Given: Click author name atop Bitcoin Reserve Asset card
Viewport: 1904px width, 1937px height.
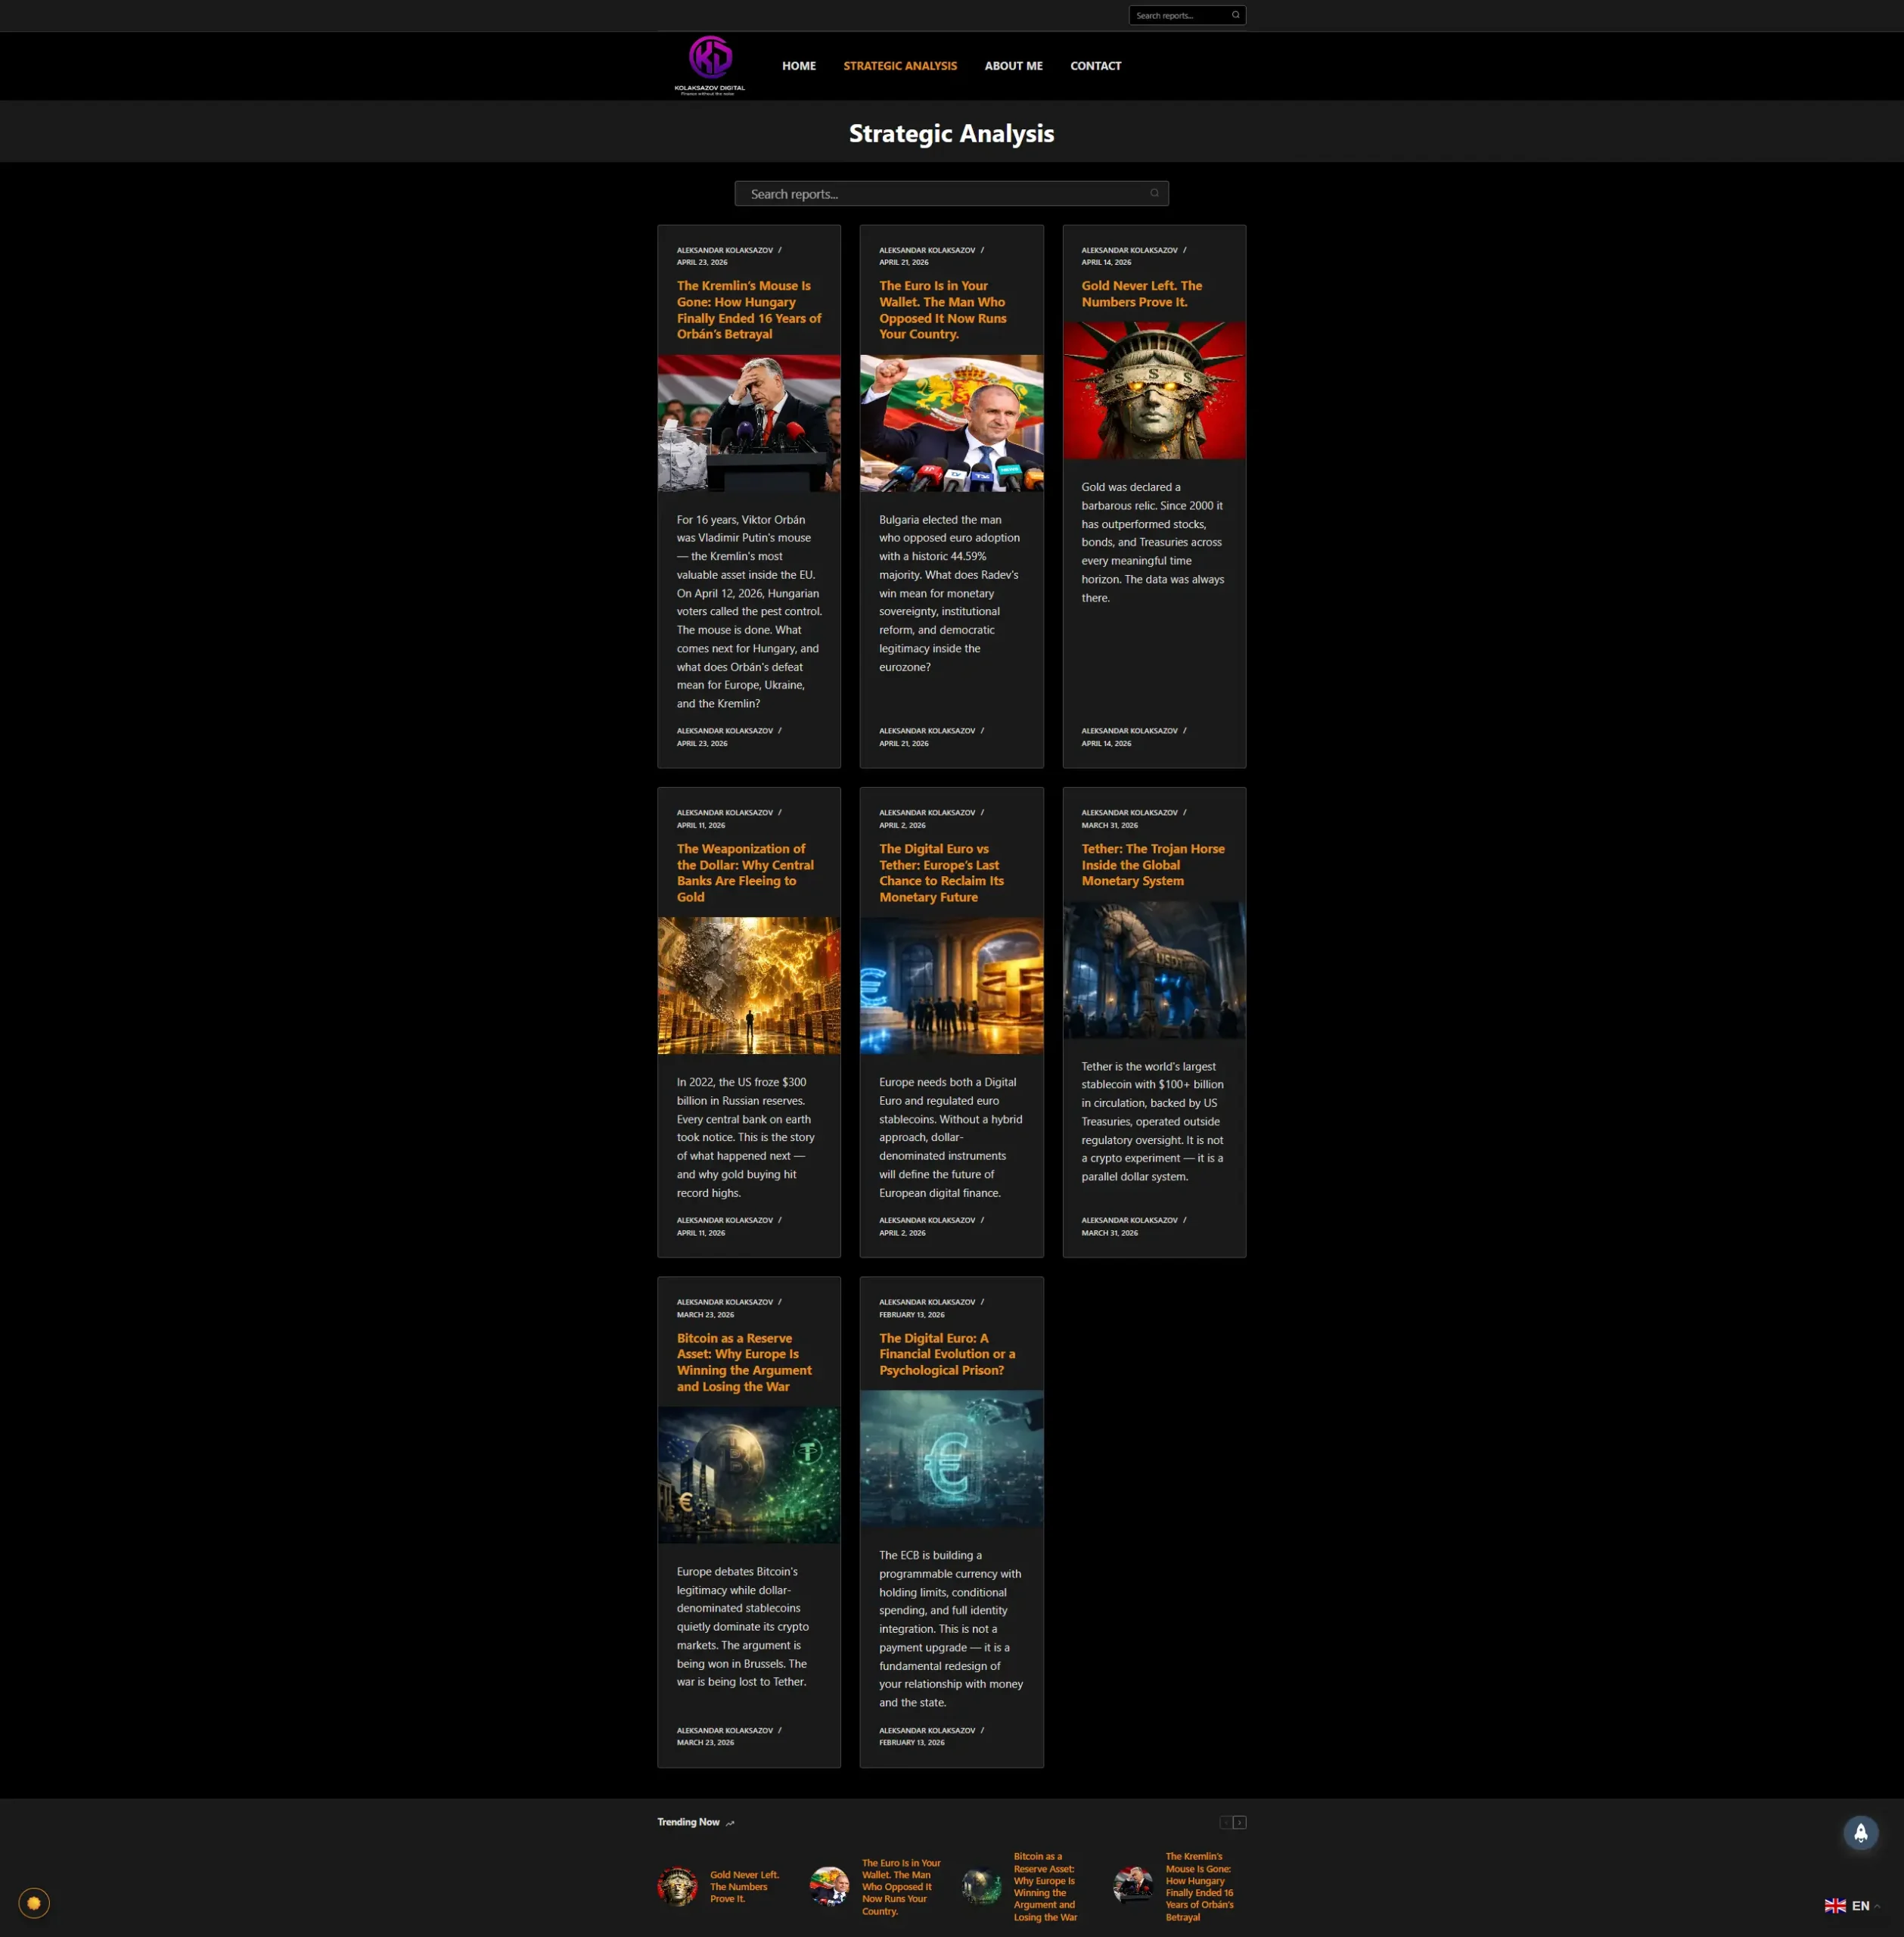Looking at the screenshot, I should click(x=724, y=1302).
